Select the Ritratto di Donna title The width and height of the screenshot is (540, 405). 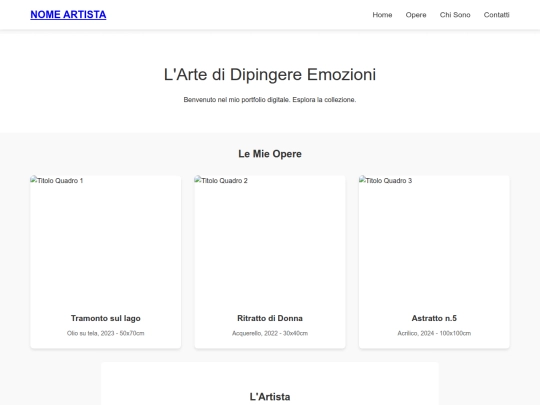click(270, 318)
